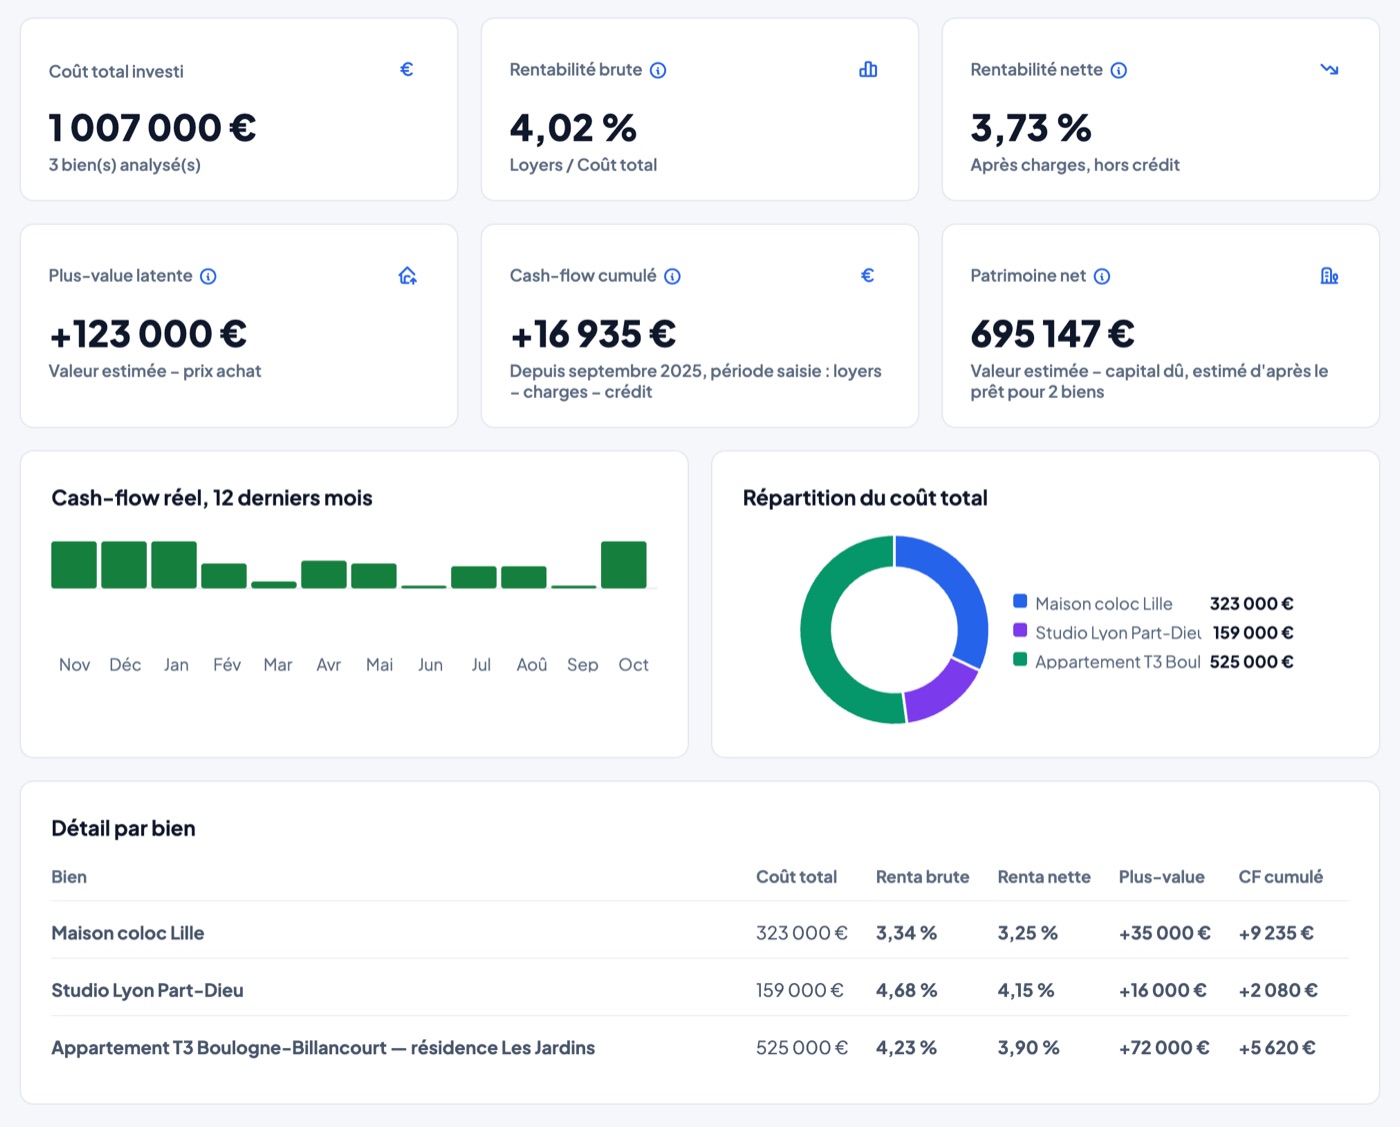Select the Mai bar in the cash-flow chart
The width and height of the screenshot is (1400, 1127).
374,575
